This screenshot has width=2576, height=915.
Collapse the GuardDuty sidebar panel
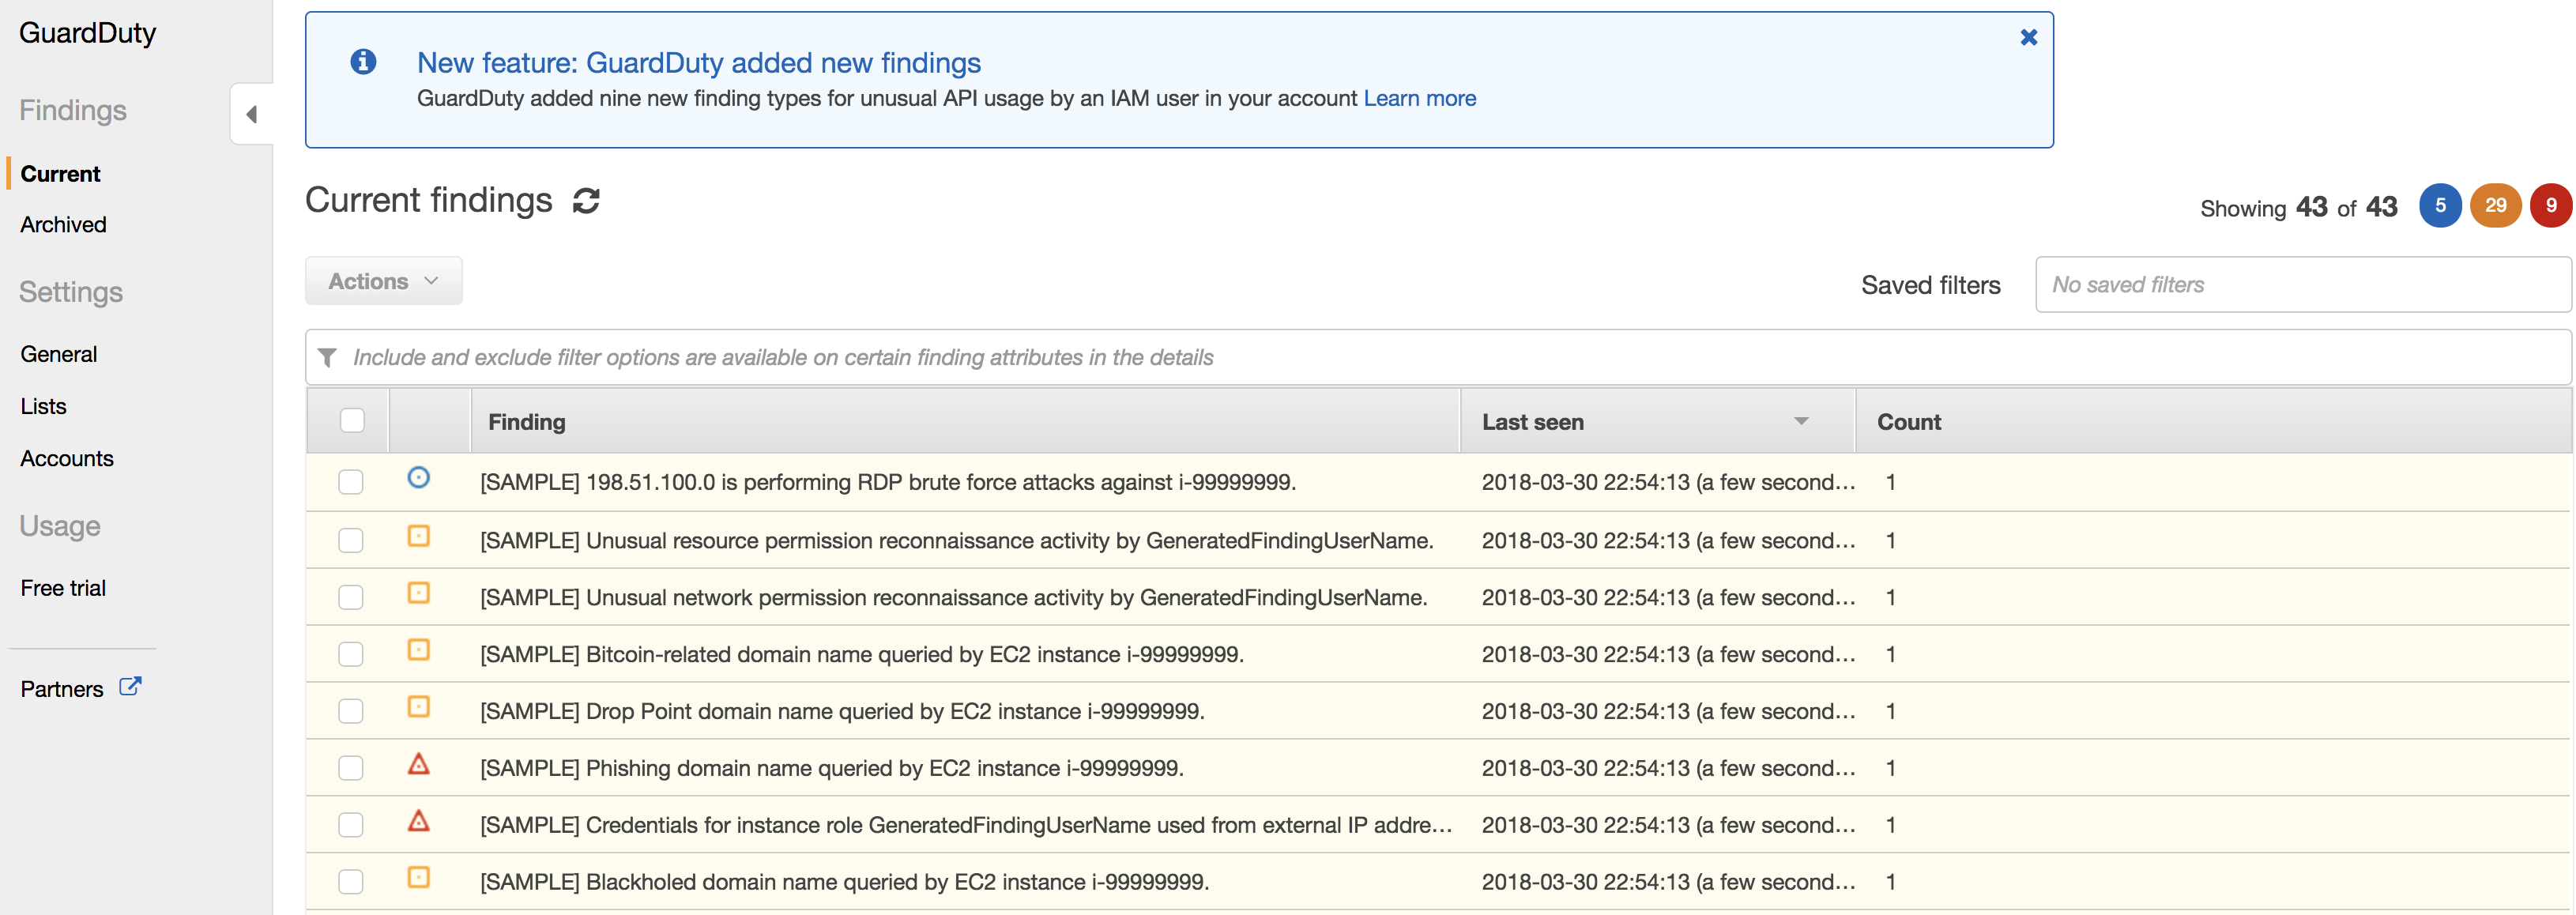click(252, 114)
